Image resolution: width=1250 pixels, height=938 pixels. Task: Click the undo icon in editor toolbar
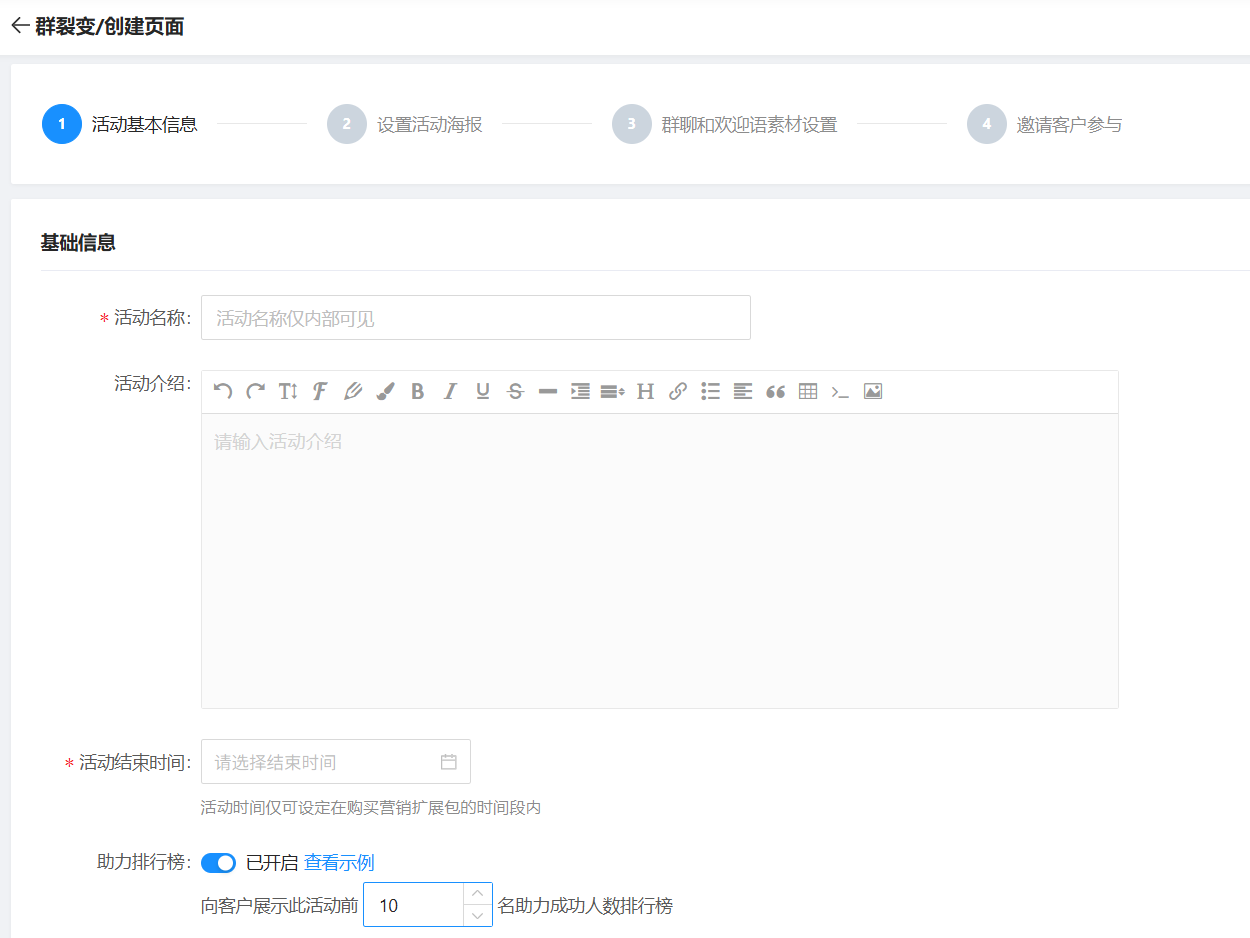(223, 392)
